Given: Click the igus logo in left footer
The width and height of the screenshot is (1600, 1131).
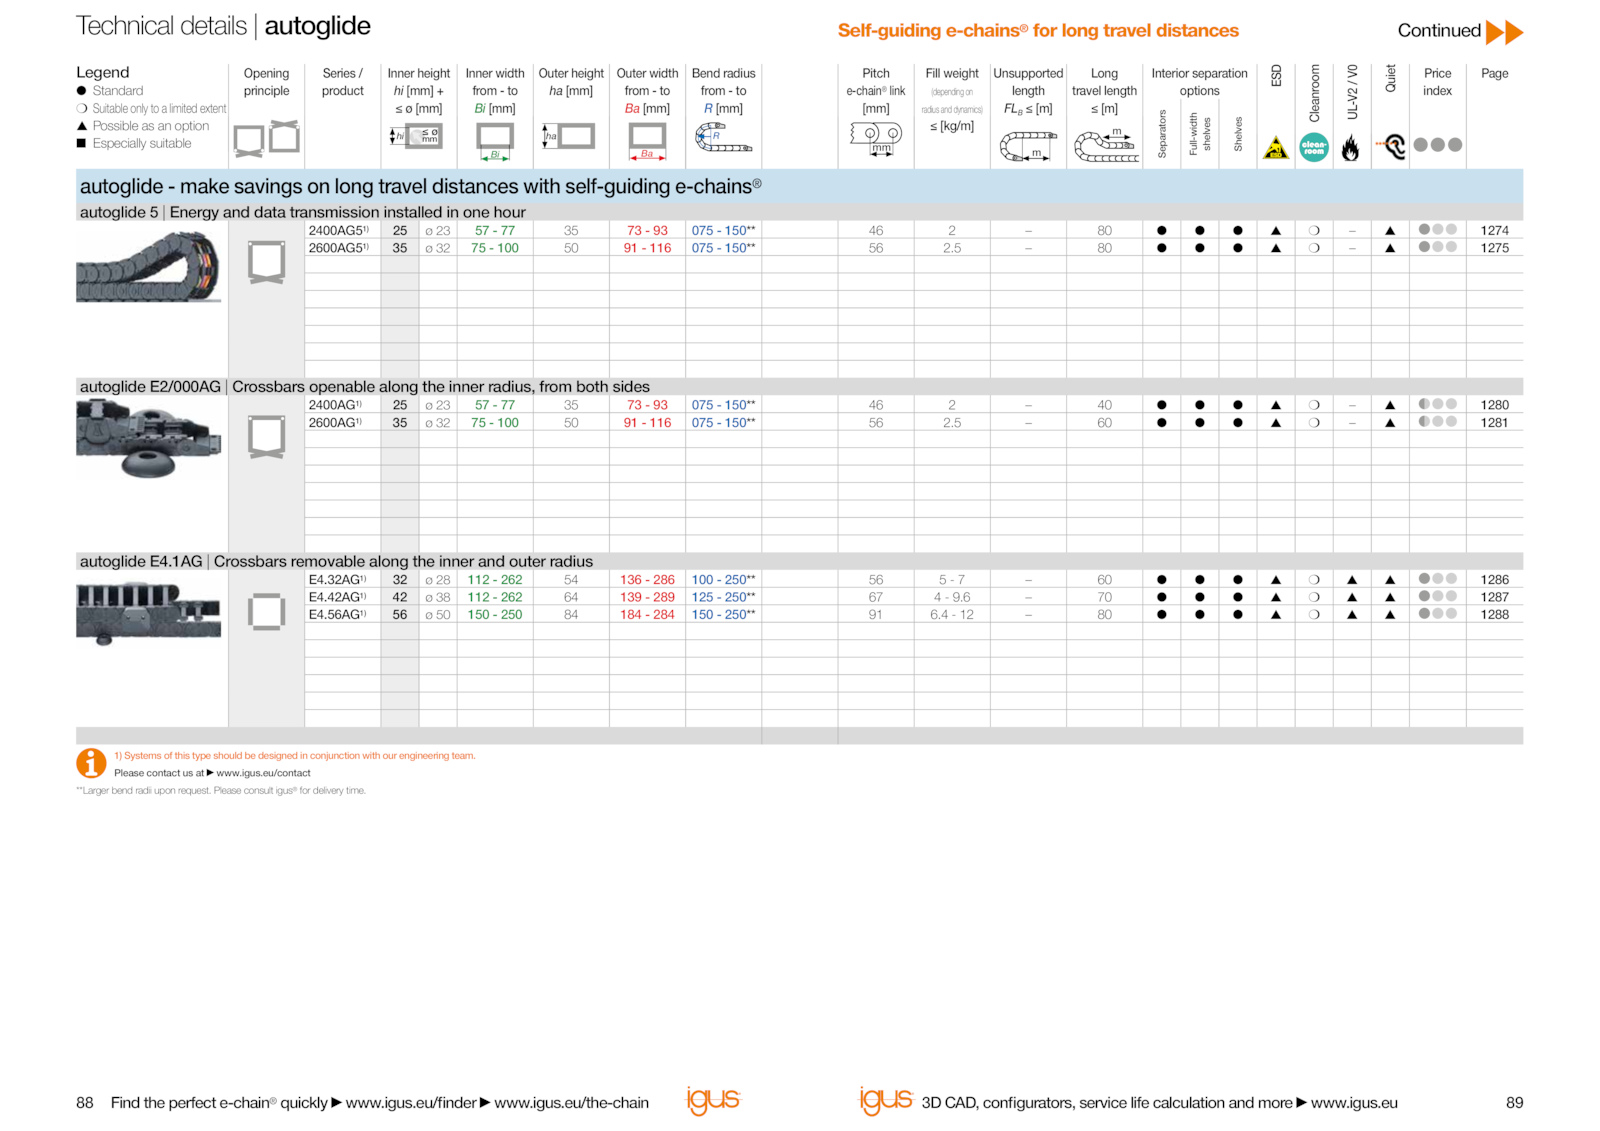Looking at the screenshot, I should click(x=713, y=1100).
